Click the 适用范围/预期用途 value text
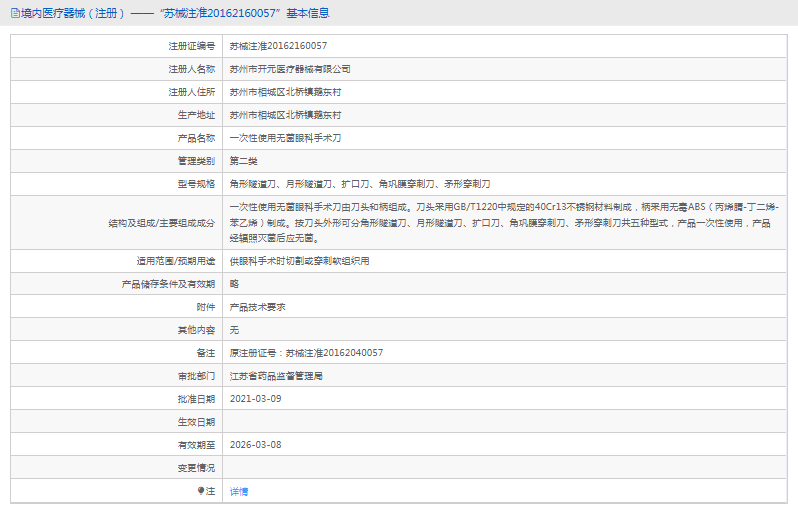Viewport: 798px width, 508px height. pyautogui.click(x=299, y=260)
